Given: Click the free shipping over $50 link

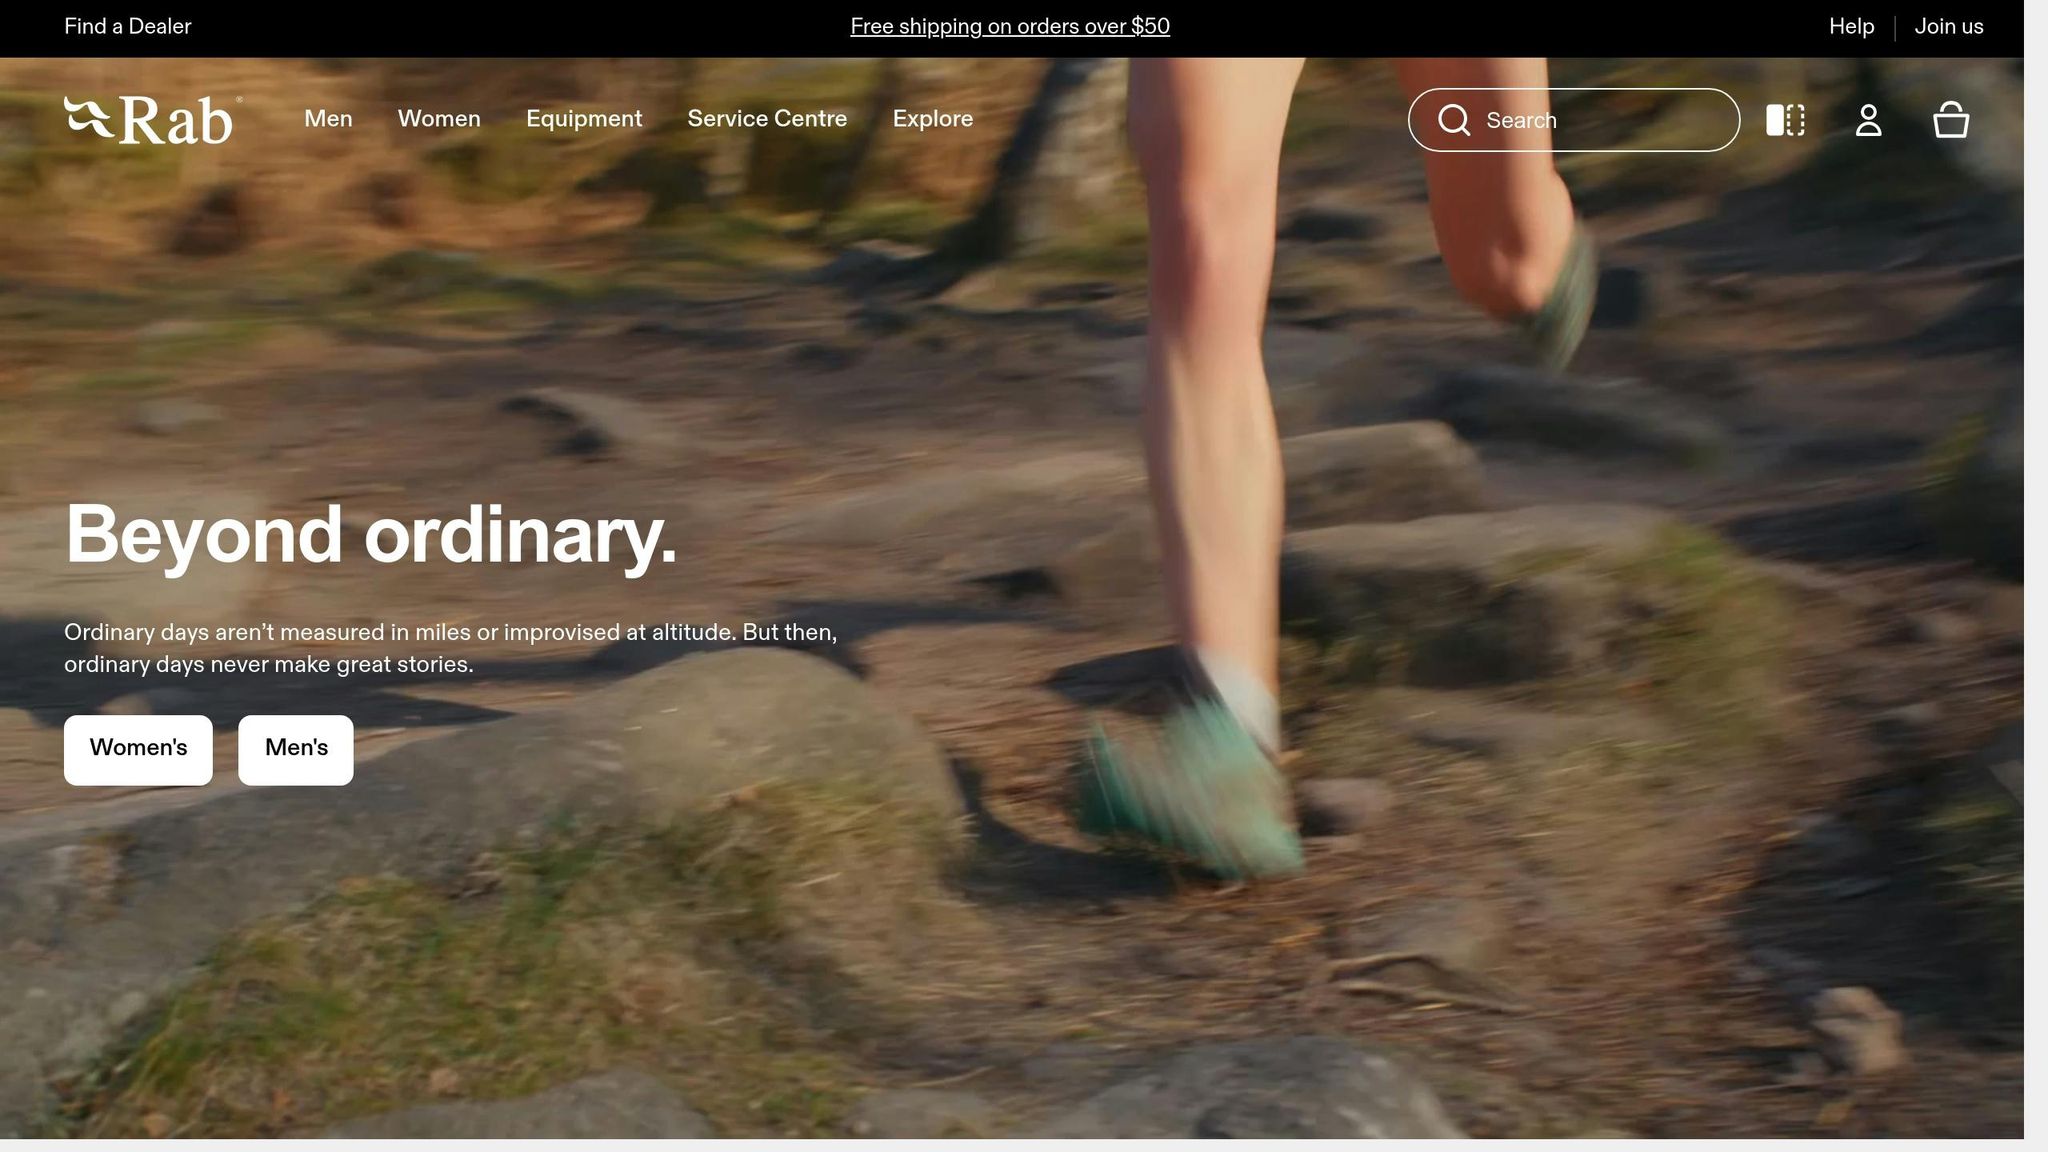Looking at the screenshot, I should [x=1009, y=27].
